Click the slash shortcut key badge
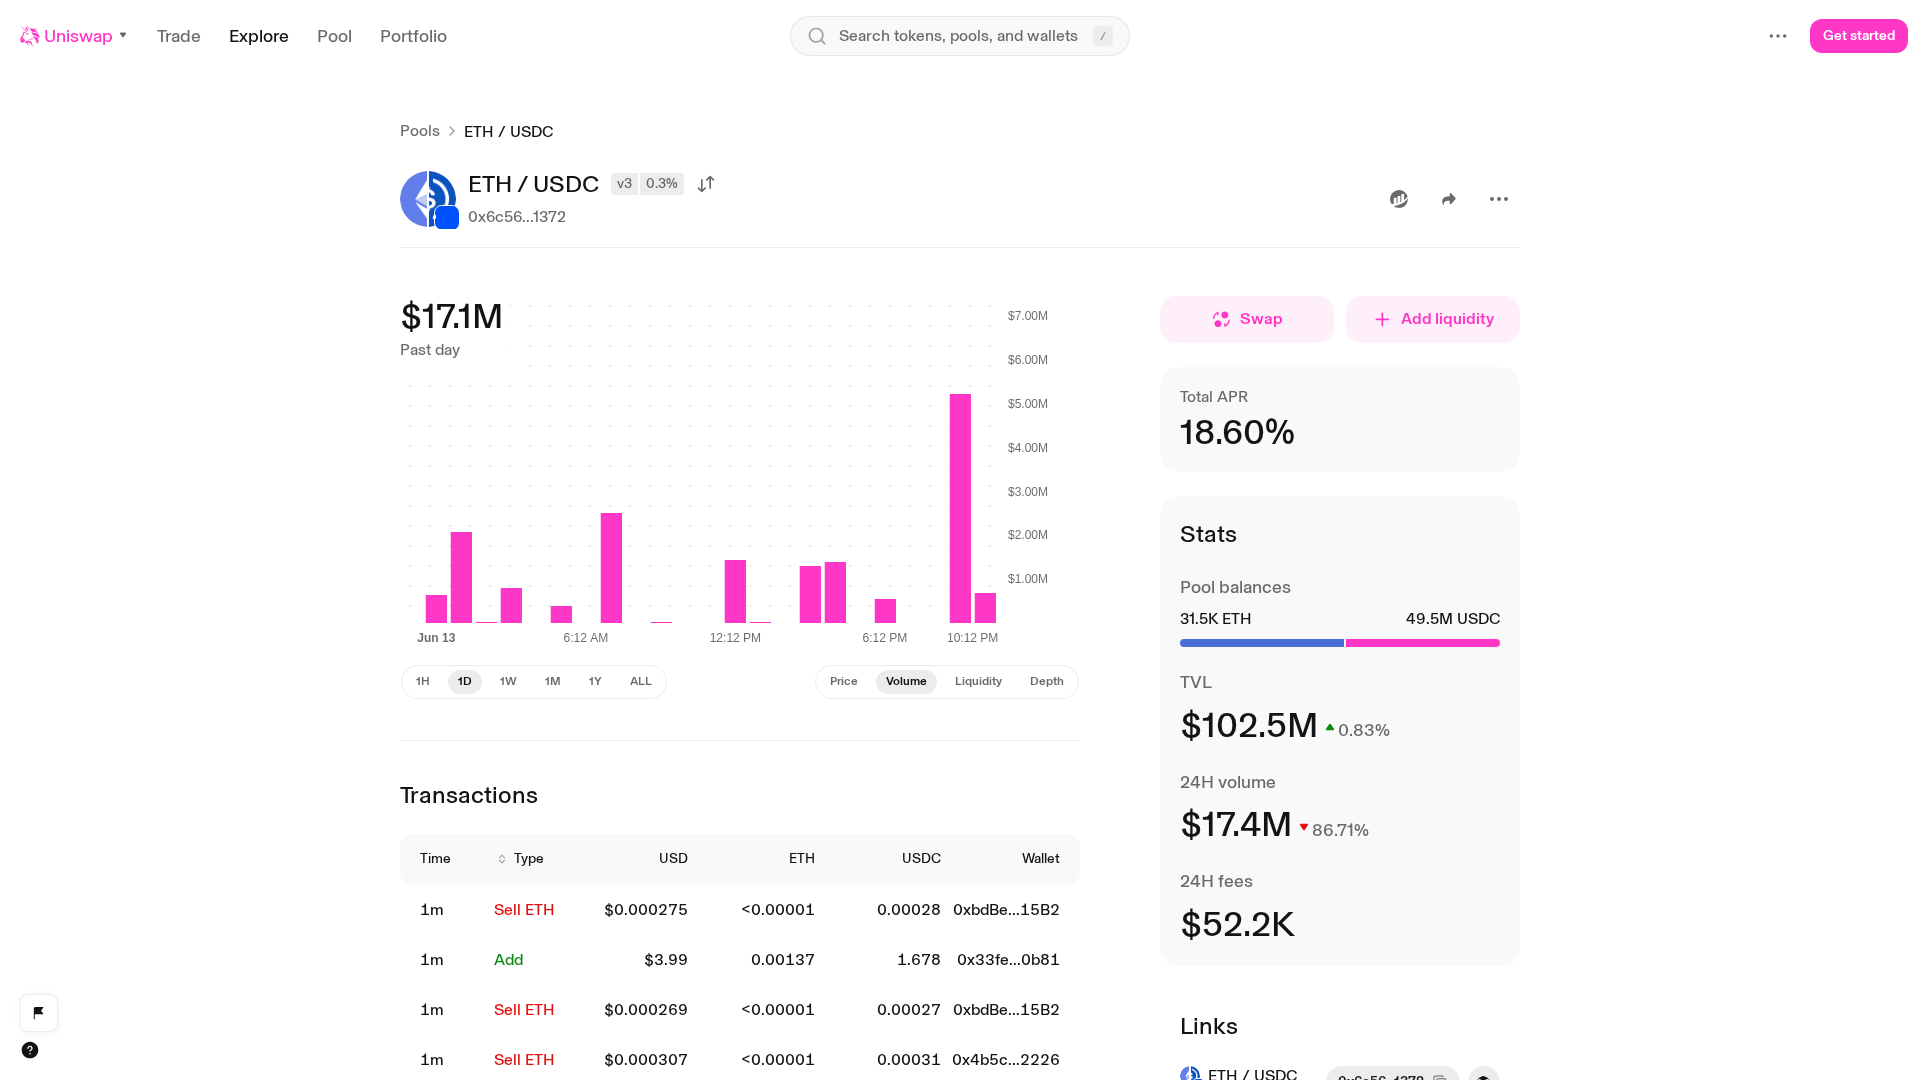Screen dimensions: 1920x1080 tap(1103, 36)
